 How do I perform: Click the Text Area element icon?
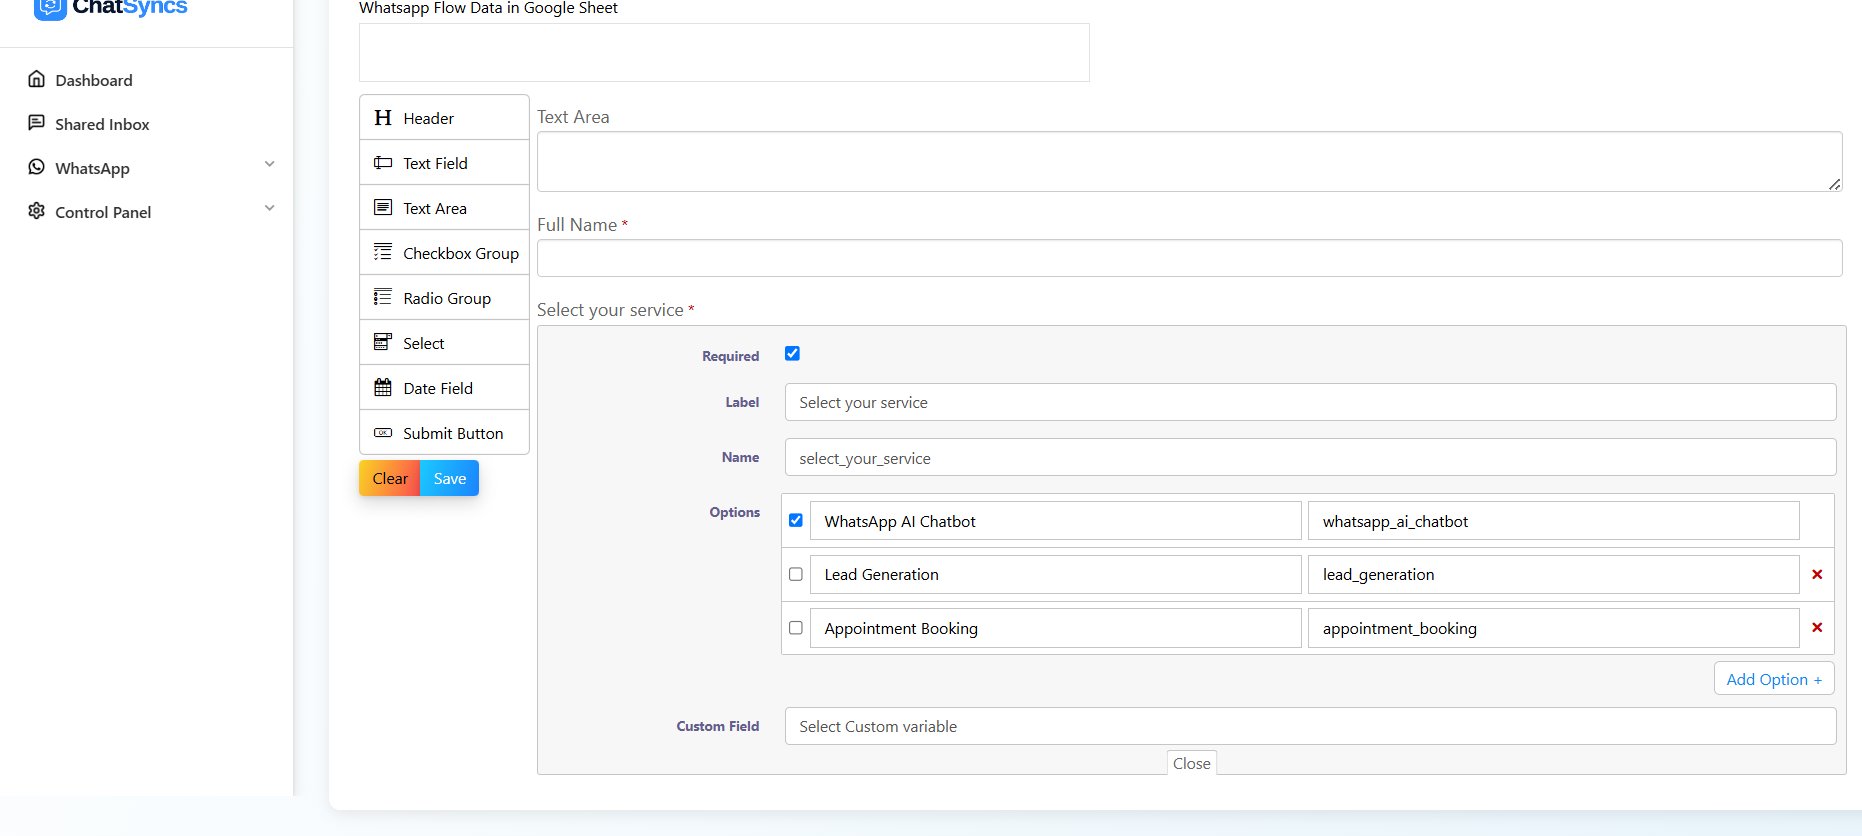pyautogui.click(x=383, y=208)
